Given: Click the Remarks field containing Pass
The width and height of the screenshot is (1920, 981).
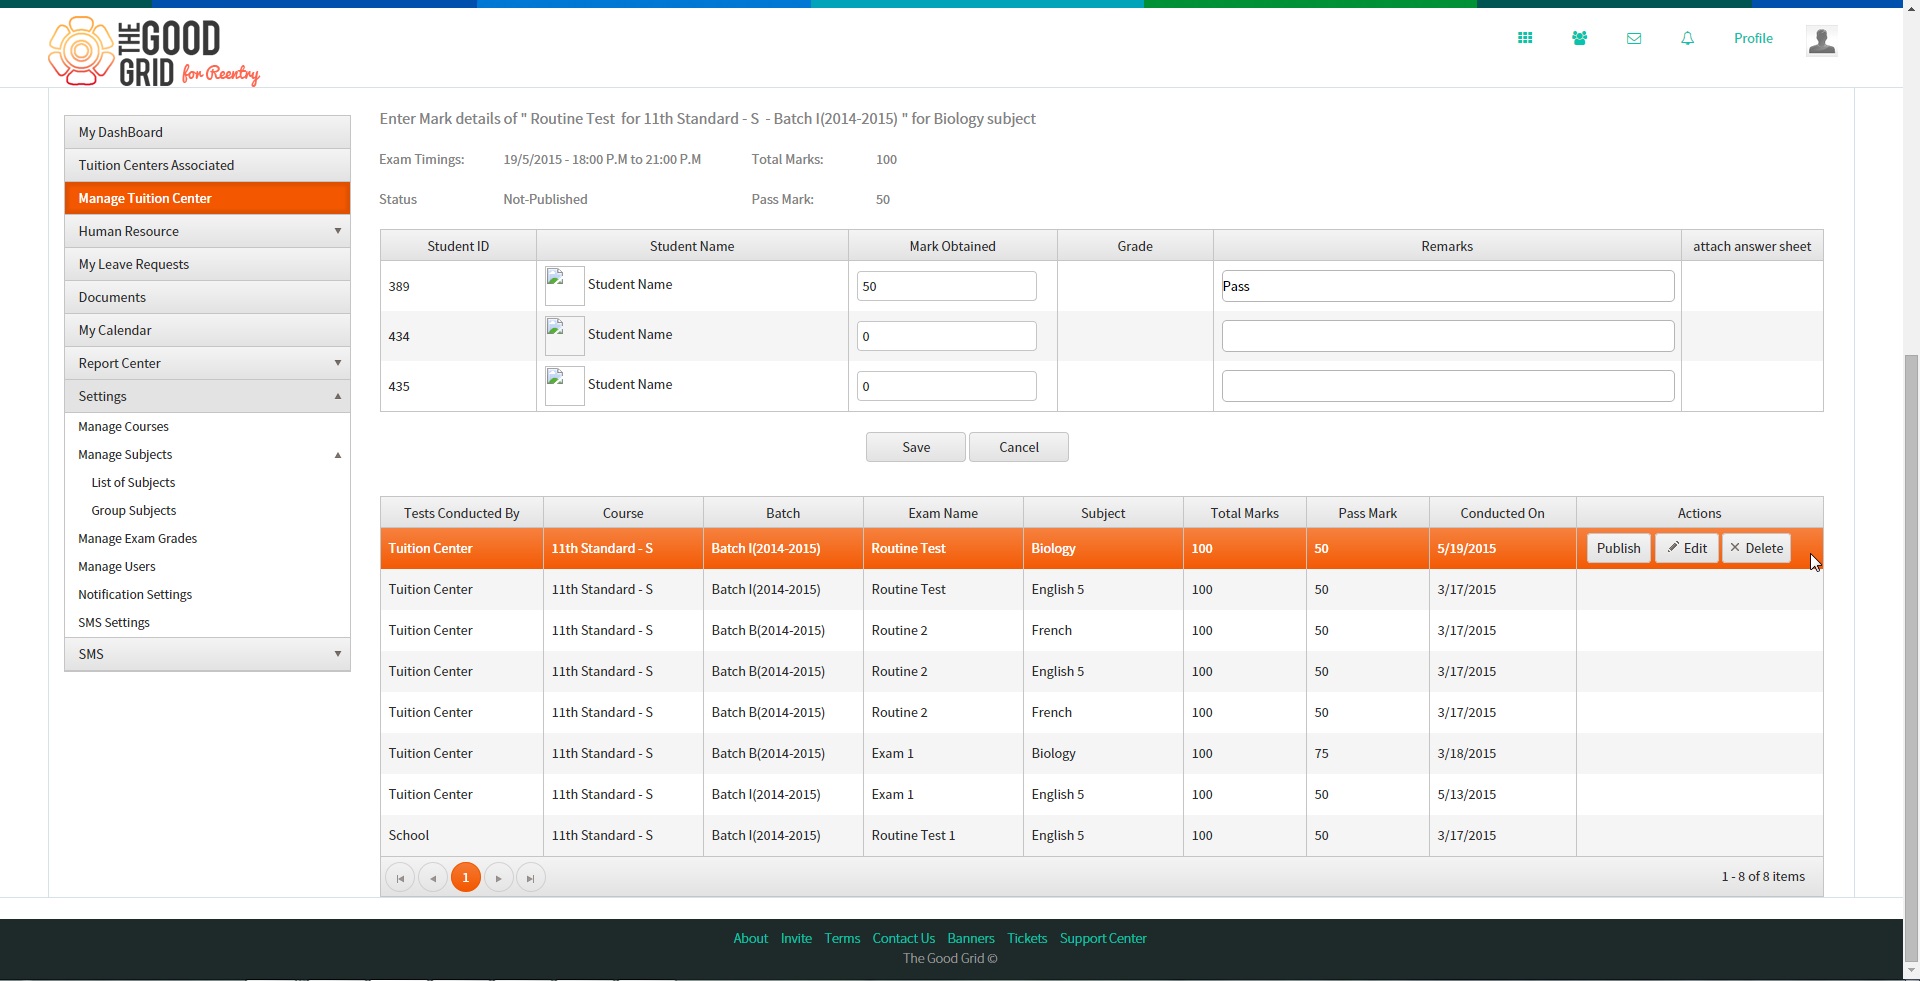Looking at the screenshot, I should point(1447,286).
